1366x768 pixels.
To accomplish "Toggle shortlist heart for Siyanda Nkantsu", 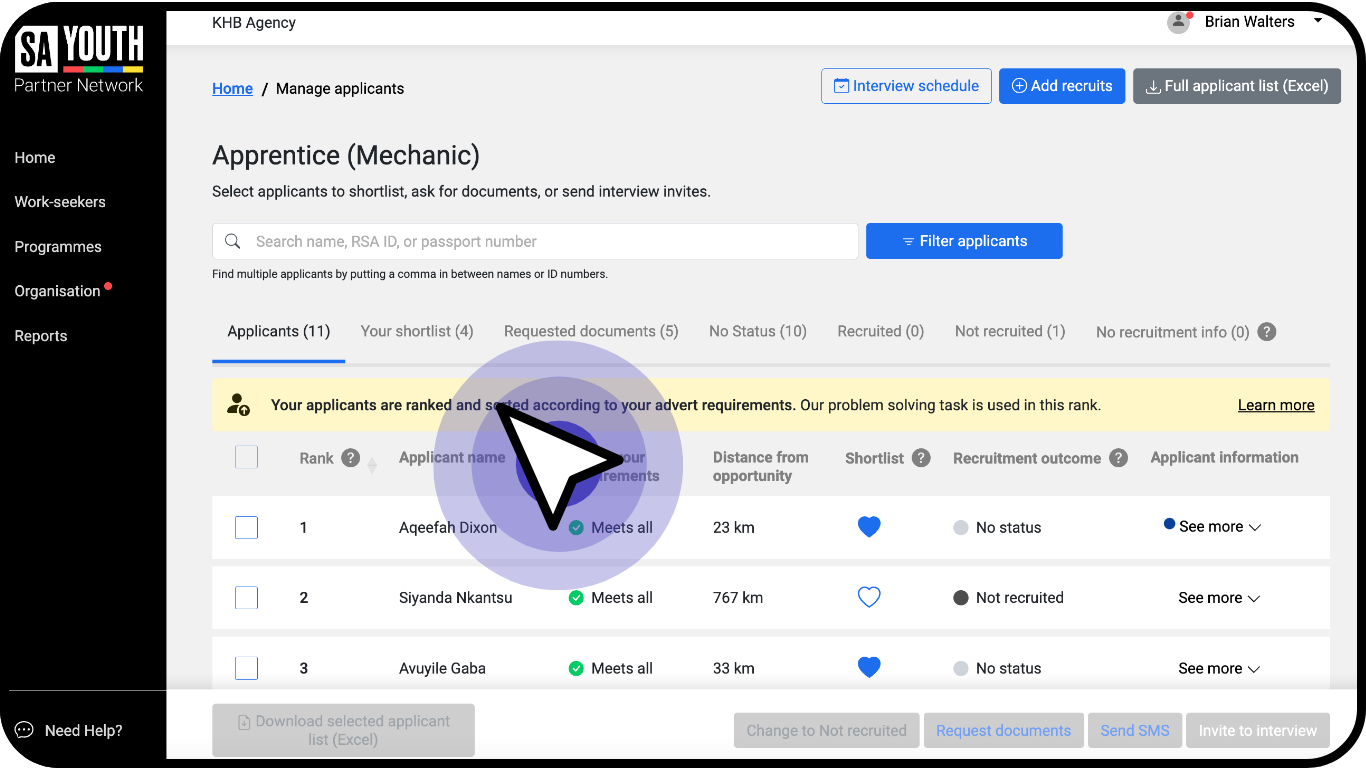I will [869, 597].
